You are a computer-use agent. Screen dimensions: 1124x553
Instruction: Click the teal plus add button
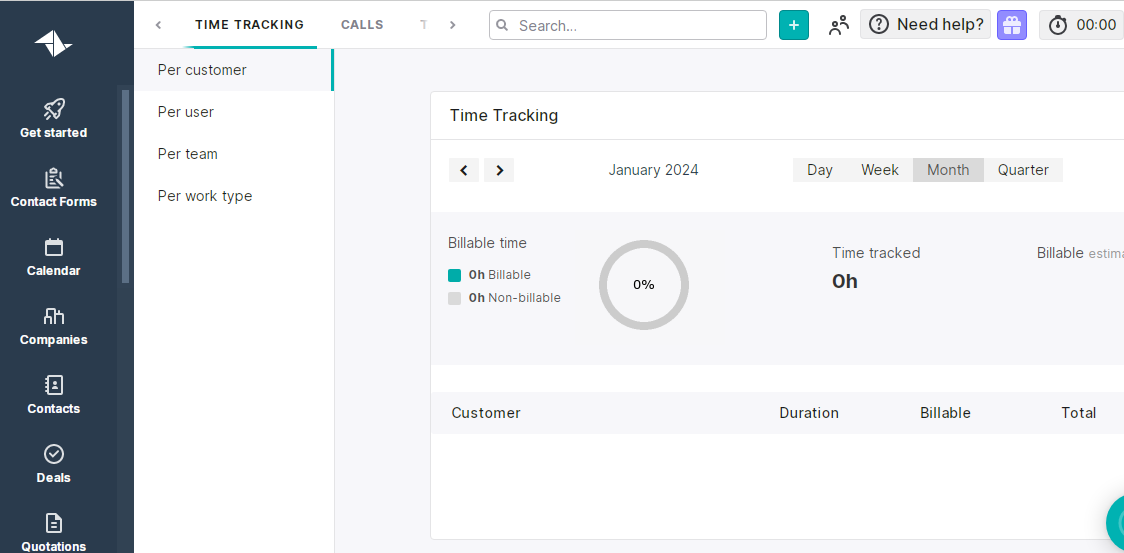pyautogui.click(x=794, y=25)
